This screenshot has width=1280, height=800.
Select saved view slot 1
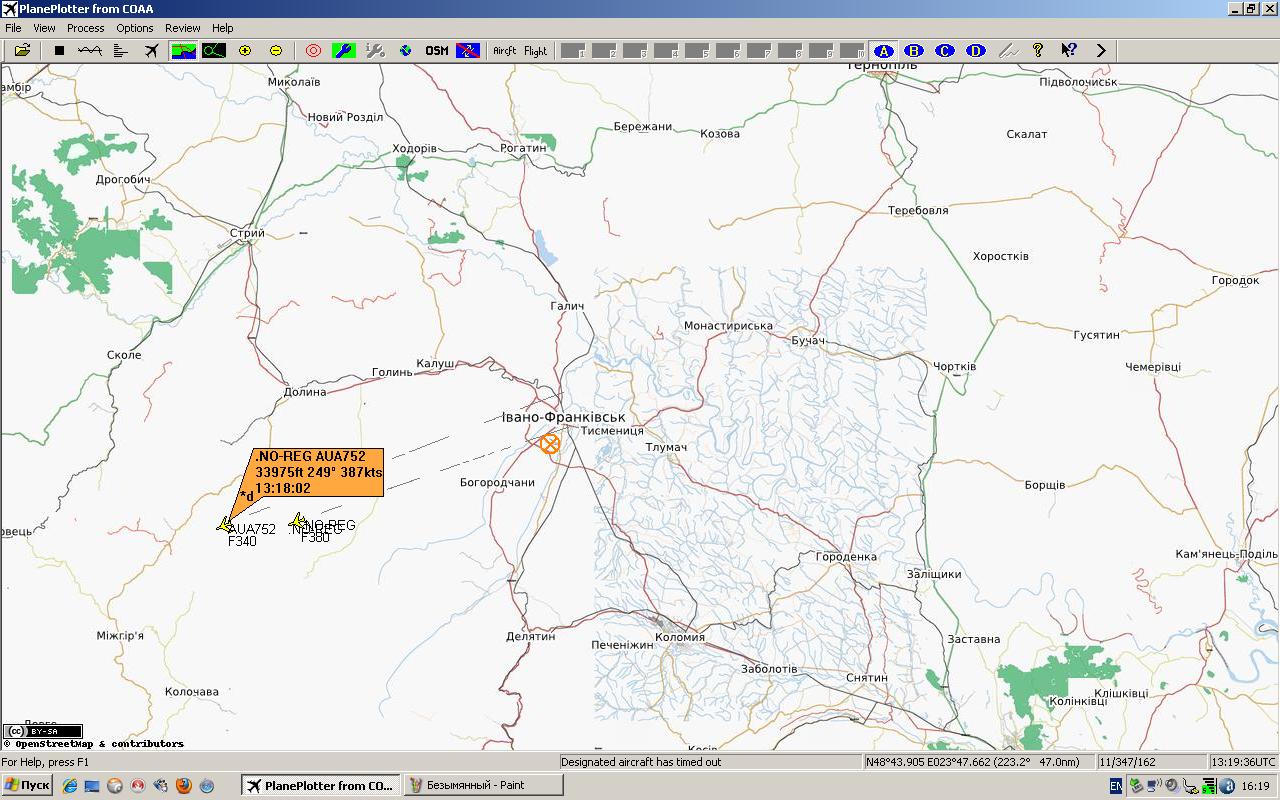573,50
